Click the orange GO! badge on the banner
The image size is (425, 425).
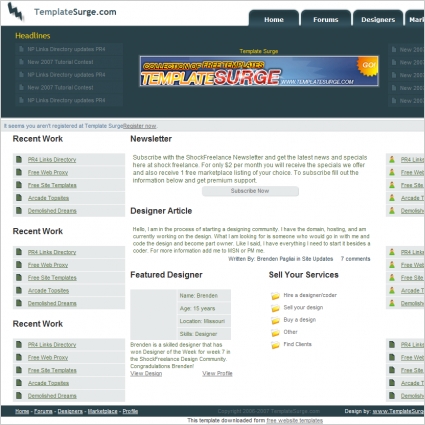pos(368,66)
